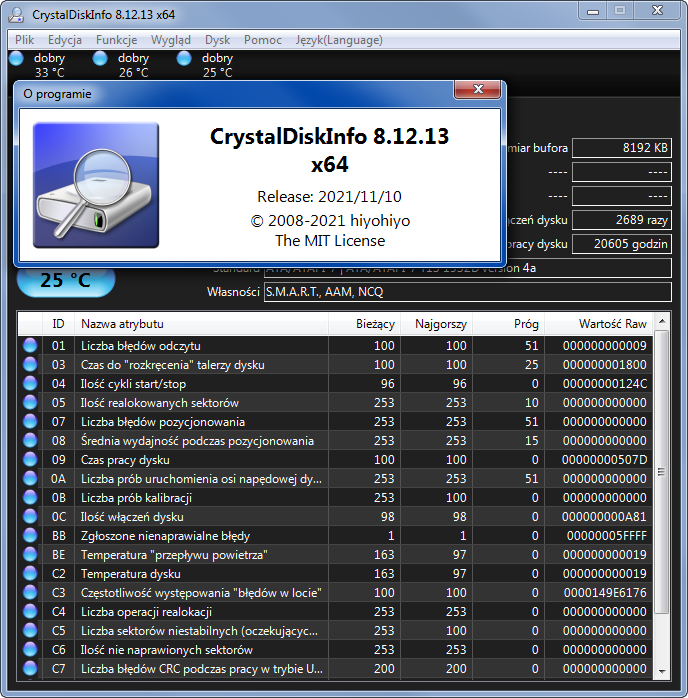Image resolution: width=688 pixels, height=698 pixels.
Task: Click status orb for 08 Średnia wydajność row
Action: pos(30,441)
